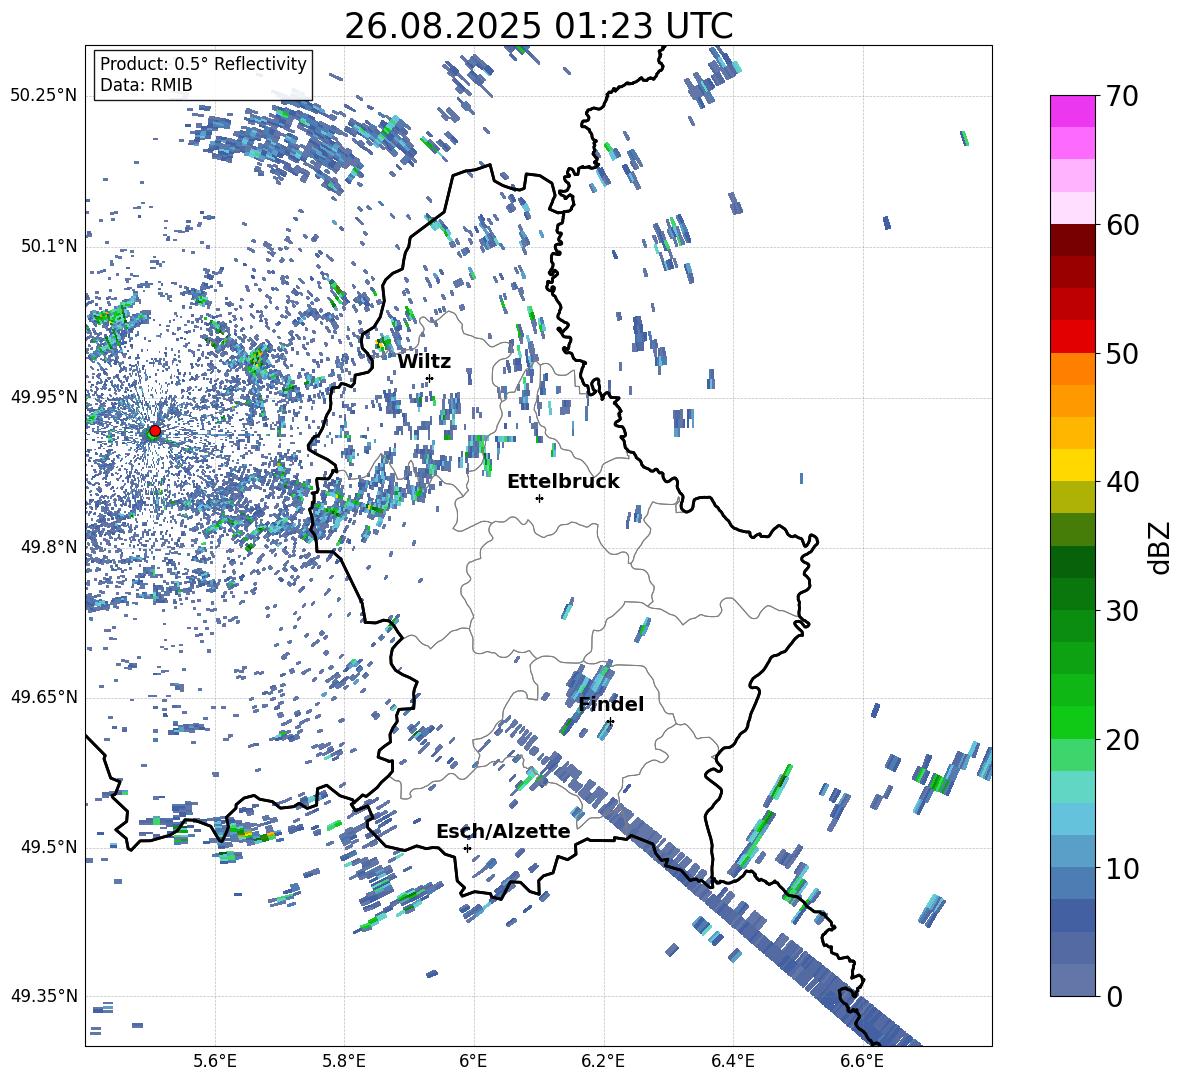
Task: Click the 49.95°N latitude label
Action: pos(44,397)
